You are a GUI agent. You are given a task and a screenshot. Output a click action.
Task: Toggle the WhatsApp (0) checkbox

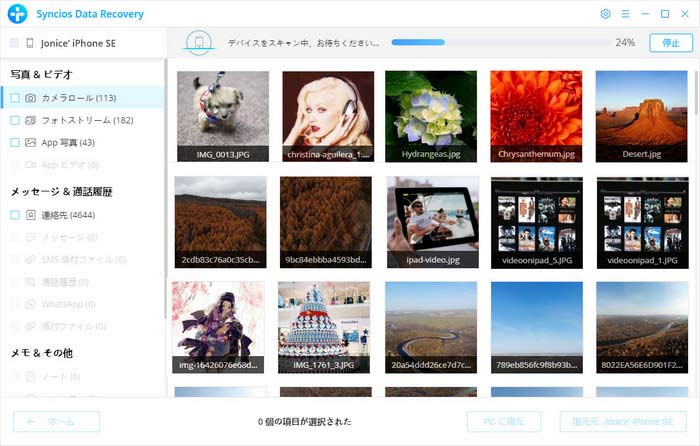[x=15, y=304]
